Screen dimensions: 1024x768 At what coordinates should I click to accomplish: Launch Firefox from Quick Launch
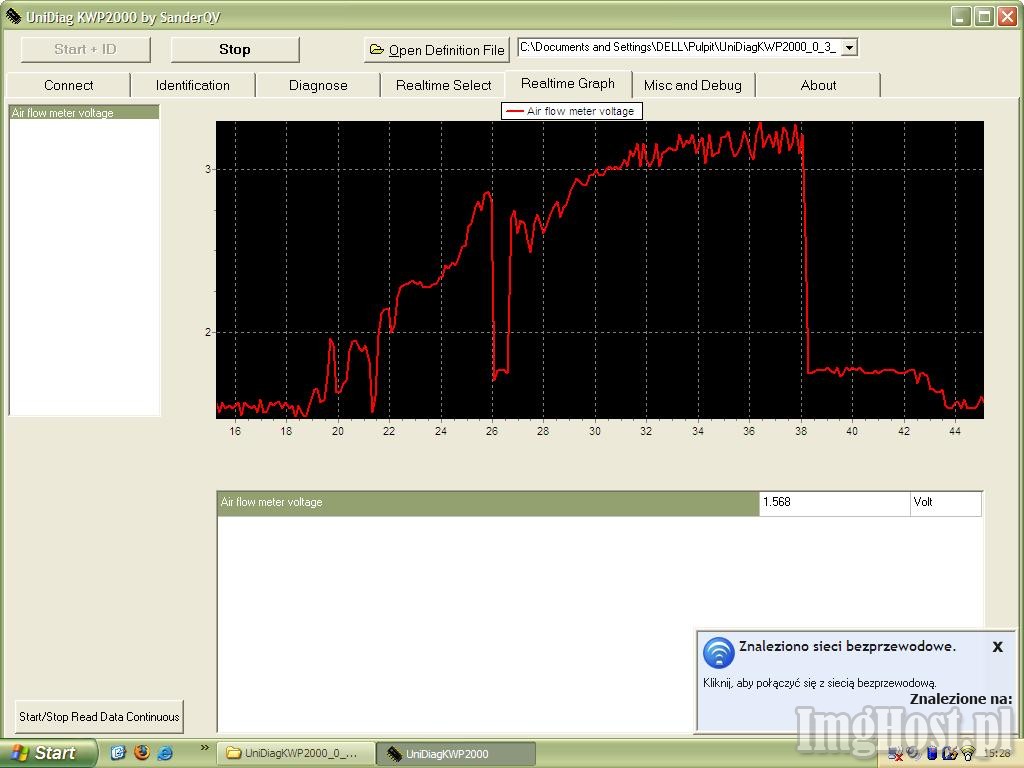pyautogui.click(x=142, y=753)
